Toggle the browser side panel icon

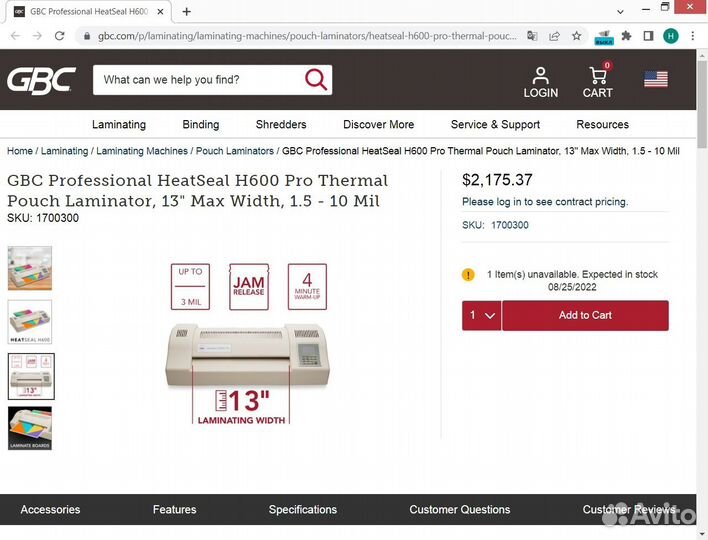coord(648,36)
